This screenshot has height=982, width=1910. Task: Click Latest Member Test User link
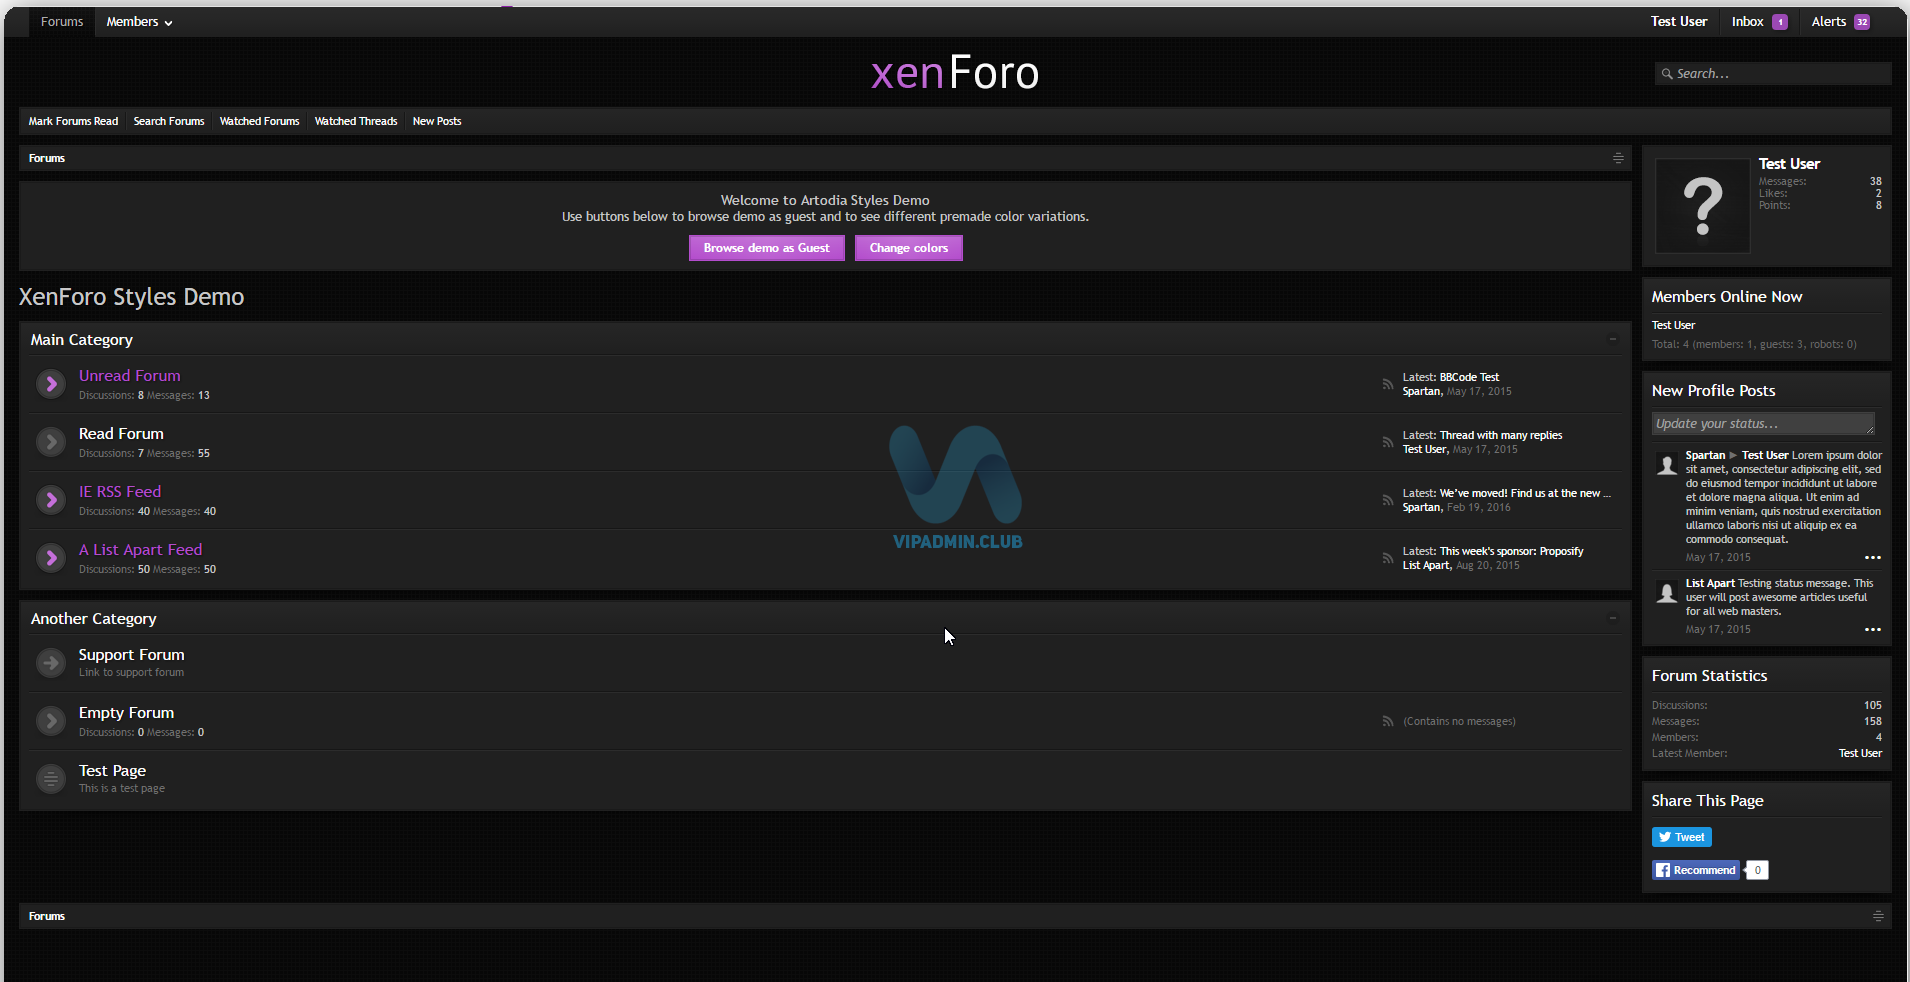(x=1860, y=753)
